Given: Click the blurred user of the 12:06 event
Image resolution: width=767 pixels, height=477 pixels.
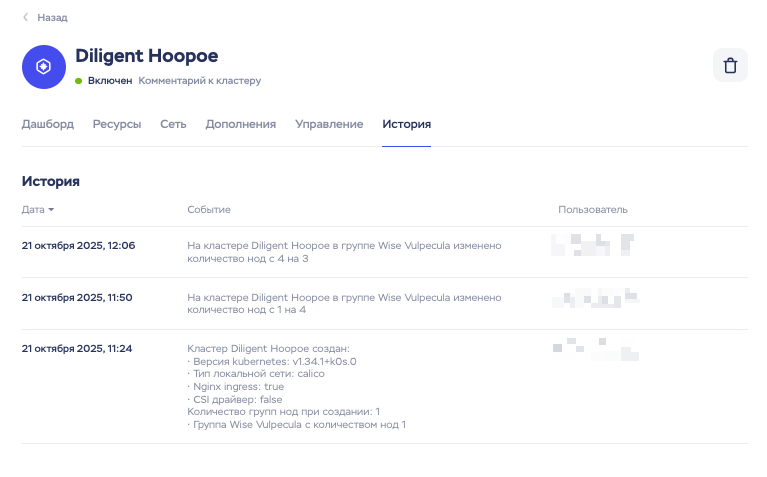Looking at the screenshot, I should pyautogui.click(x=592, y=246).
